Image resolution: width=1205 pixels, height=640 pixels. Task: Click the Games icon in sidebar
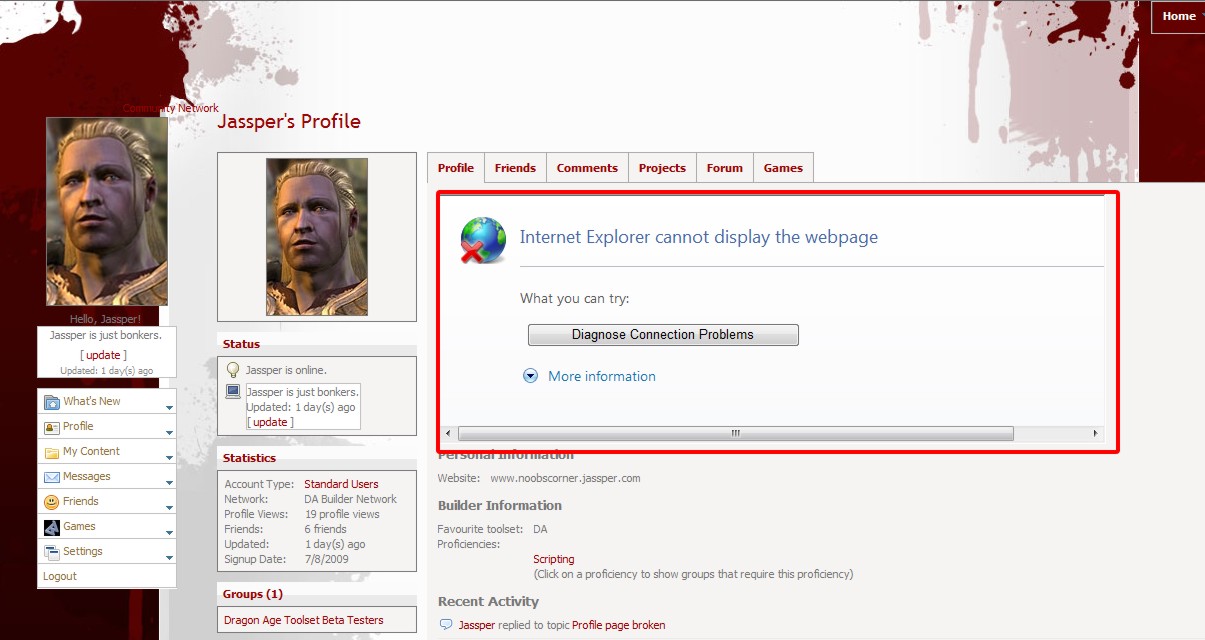click(52, 527)
